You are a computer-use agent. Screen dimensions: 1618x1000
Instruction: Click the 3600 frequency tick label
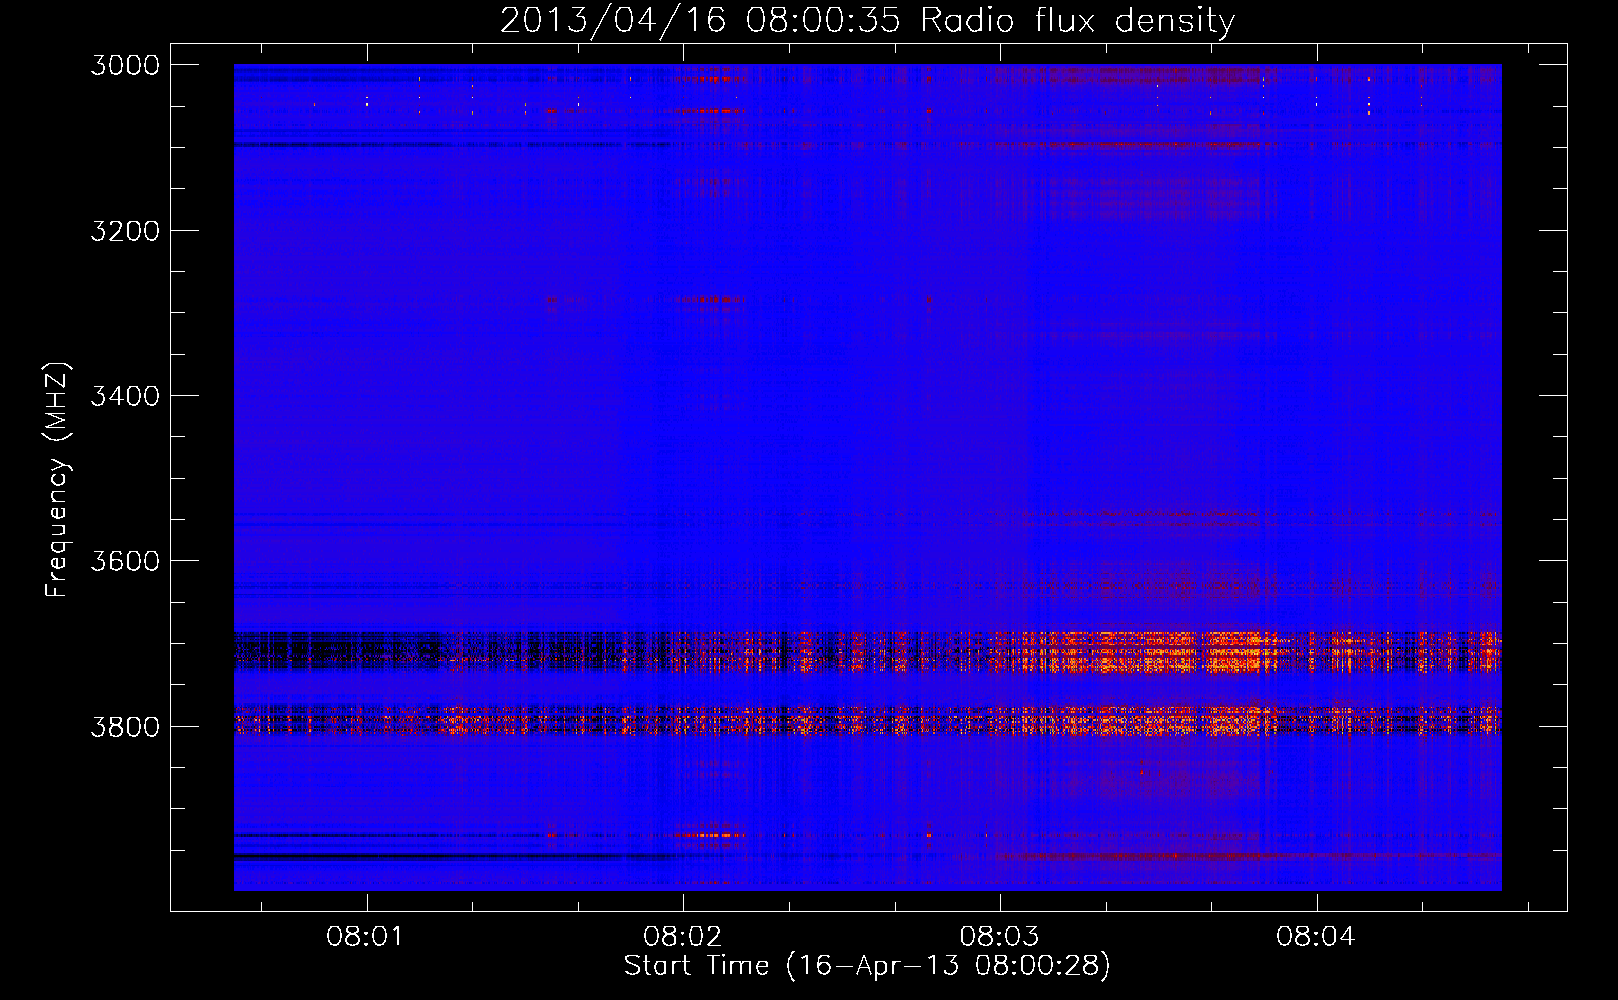pyautogui.click(x=125, y=561)
